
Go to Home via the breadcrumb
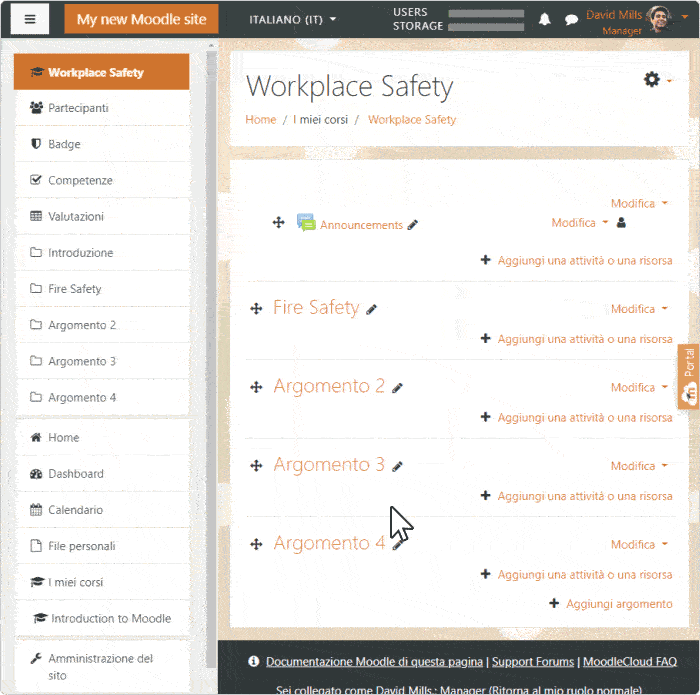260,120
